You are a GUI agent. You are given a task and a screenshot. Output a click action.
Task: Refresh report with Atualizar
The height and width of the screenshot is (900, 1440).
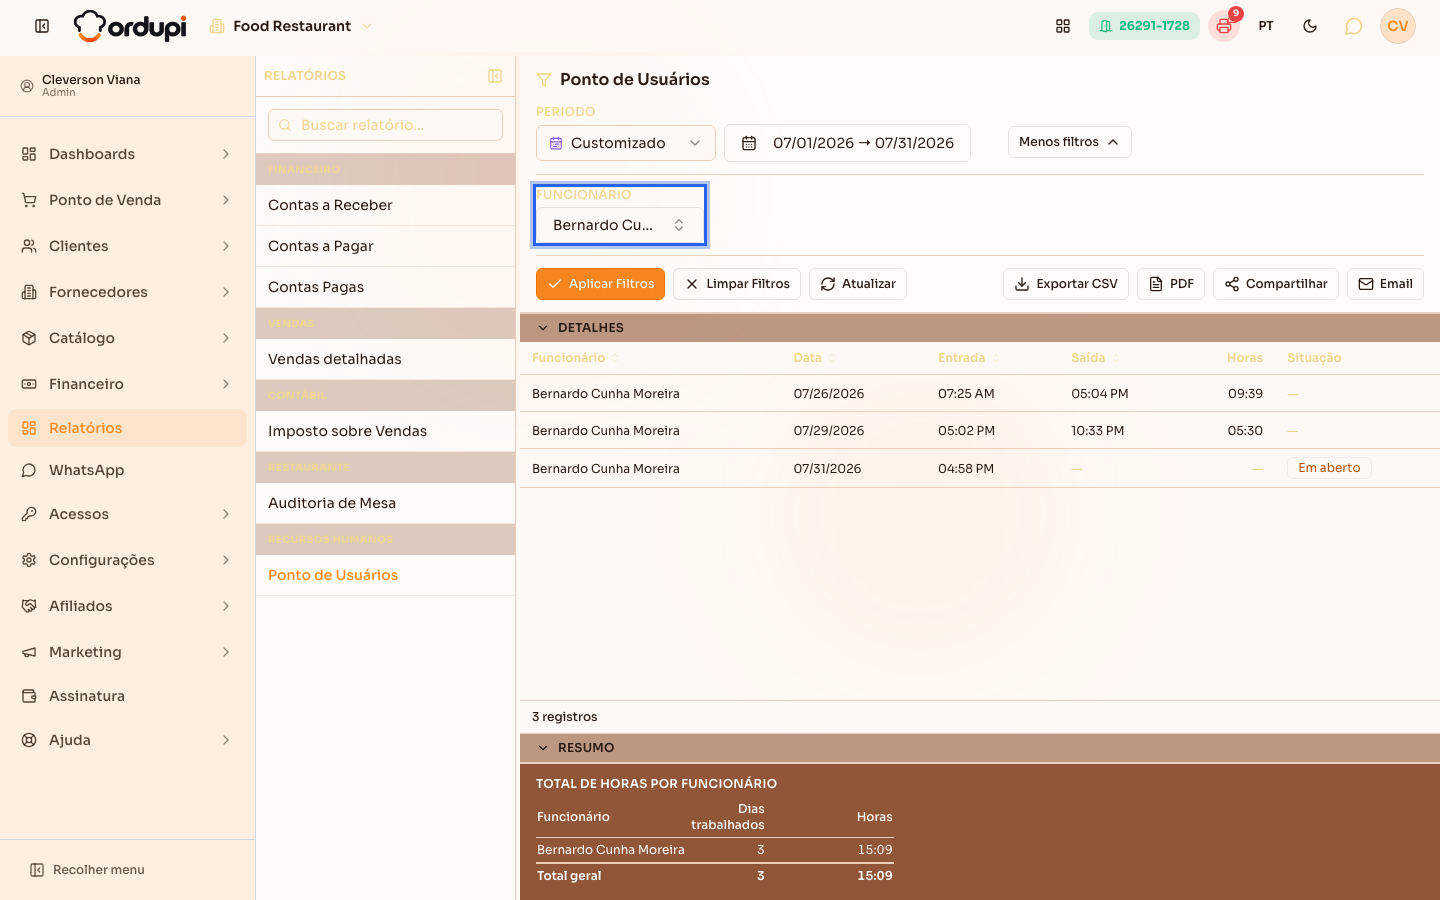pyautogui.click(x=858, y=284)
